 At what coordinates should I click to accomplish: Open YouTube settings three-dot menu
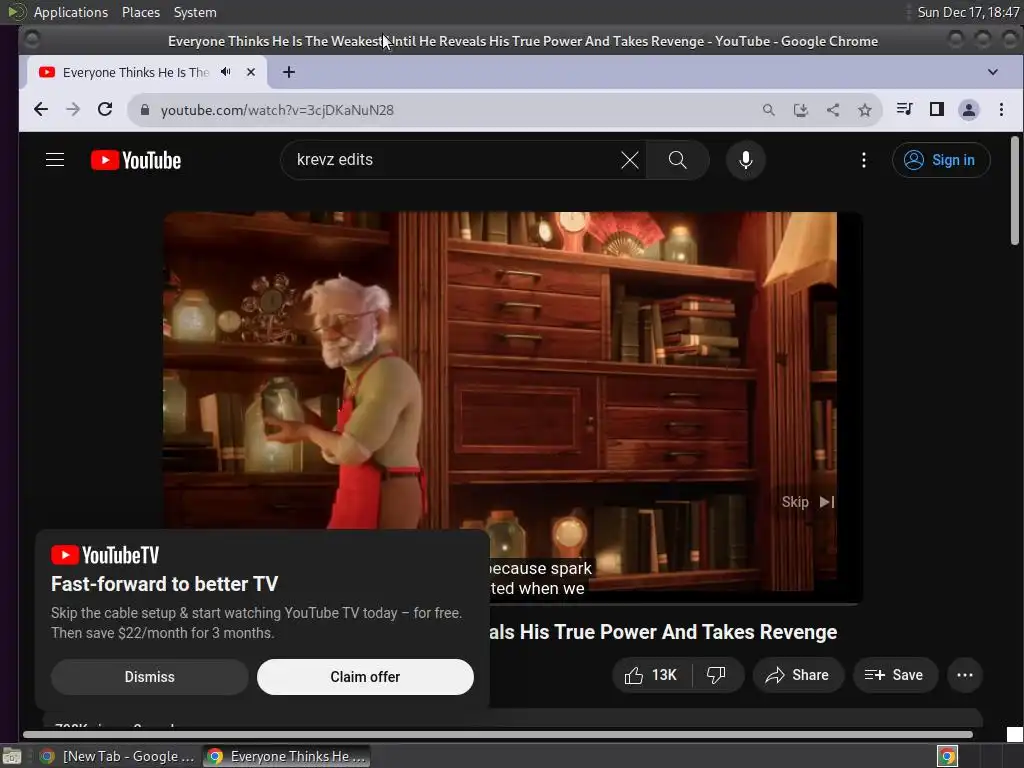click(863, 160)
